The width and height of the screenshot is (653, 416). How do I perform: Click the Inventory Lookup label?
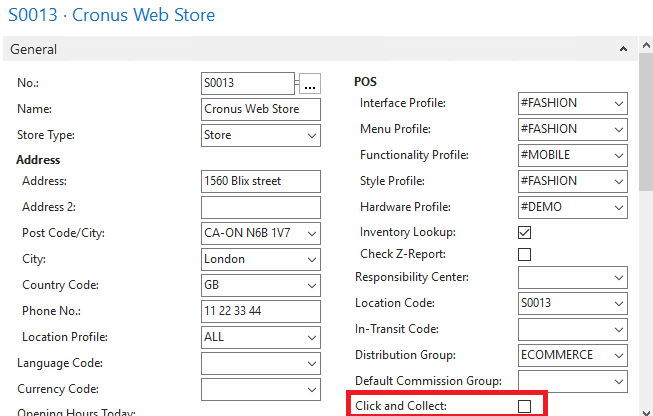(x=408, y=232)
